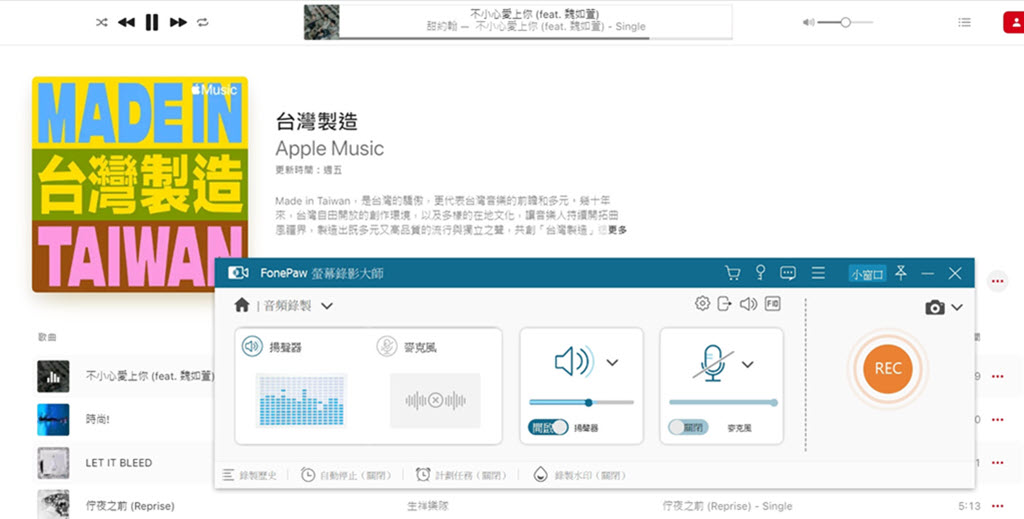The width and height of the screenshot is (1024, 519).
Task: Go to the FonePaw home screen
Action: [242, 305]
